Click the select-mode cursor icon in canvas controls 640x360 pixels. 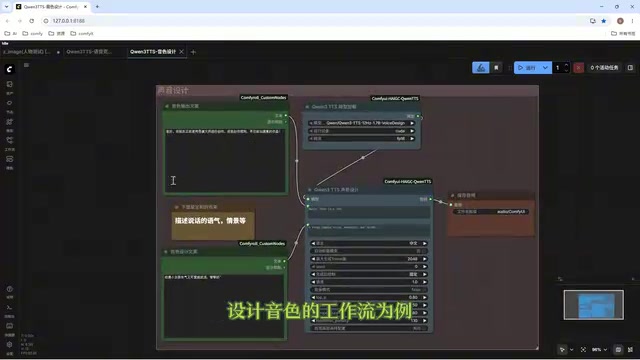click(562, 349)
